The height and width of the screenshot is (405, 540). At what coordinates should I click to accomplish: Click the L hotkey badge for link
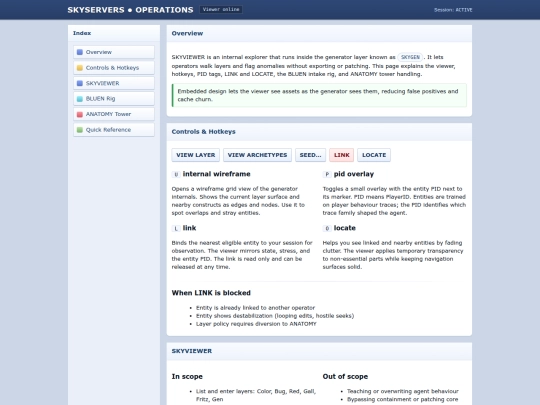(176, 228)
